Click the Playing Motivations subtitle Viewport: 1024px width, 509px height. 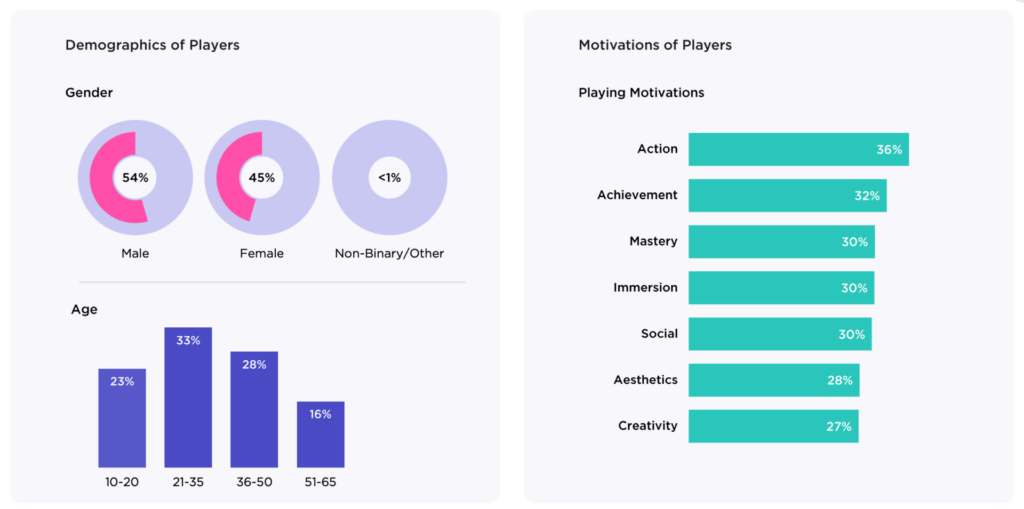pos(641,93)
